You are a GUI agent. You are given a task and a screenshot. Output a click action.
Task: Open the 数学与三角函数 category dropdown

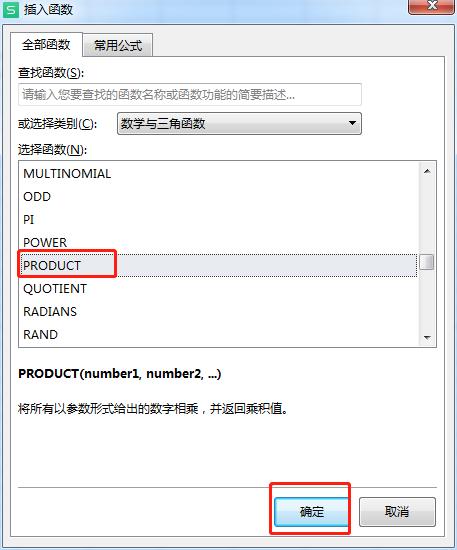pyautogui.click(x=239, y=123)
